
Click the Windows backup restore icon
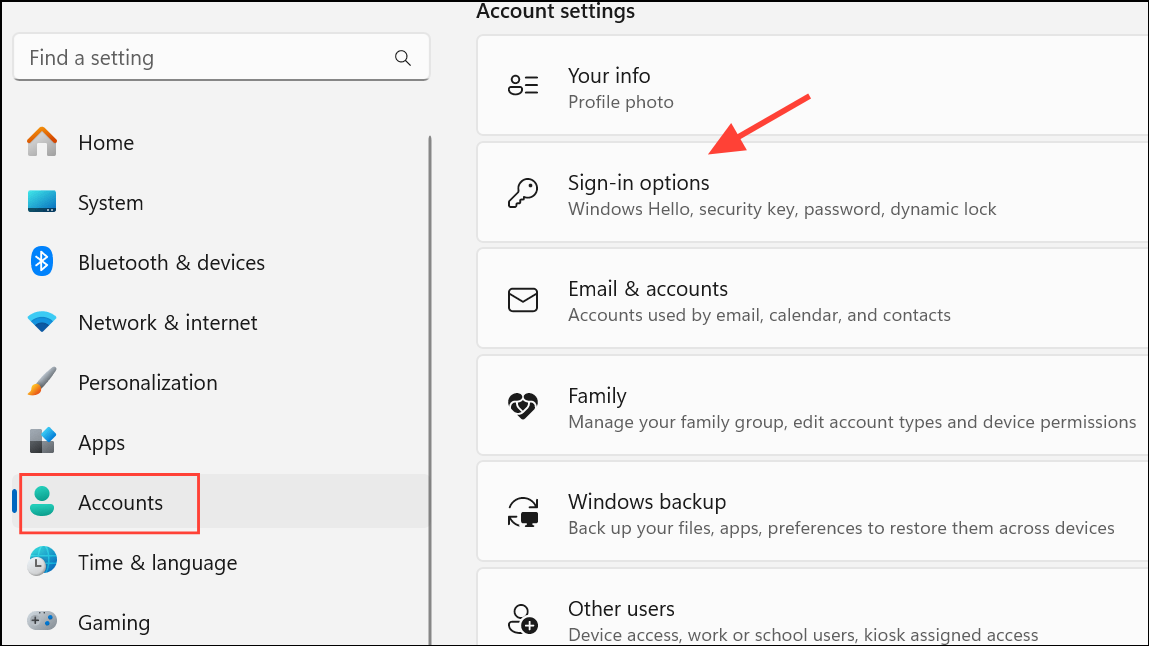tap(523, 512)
